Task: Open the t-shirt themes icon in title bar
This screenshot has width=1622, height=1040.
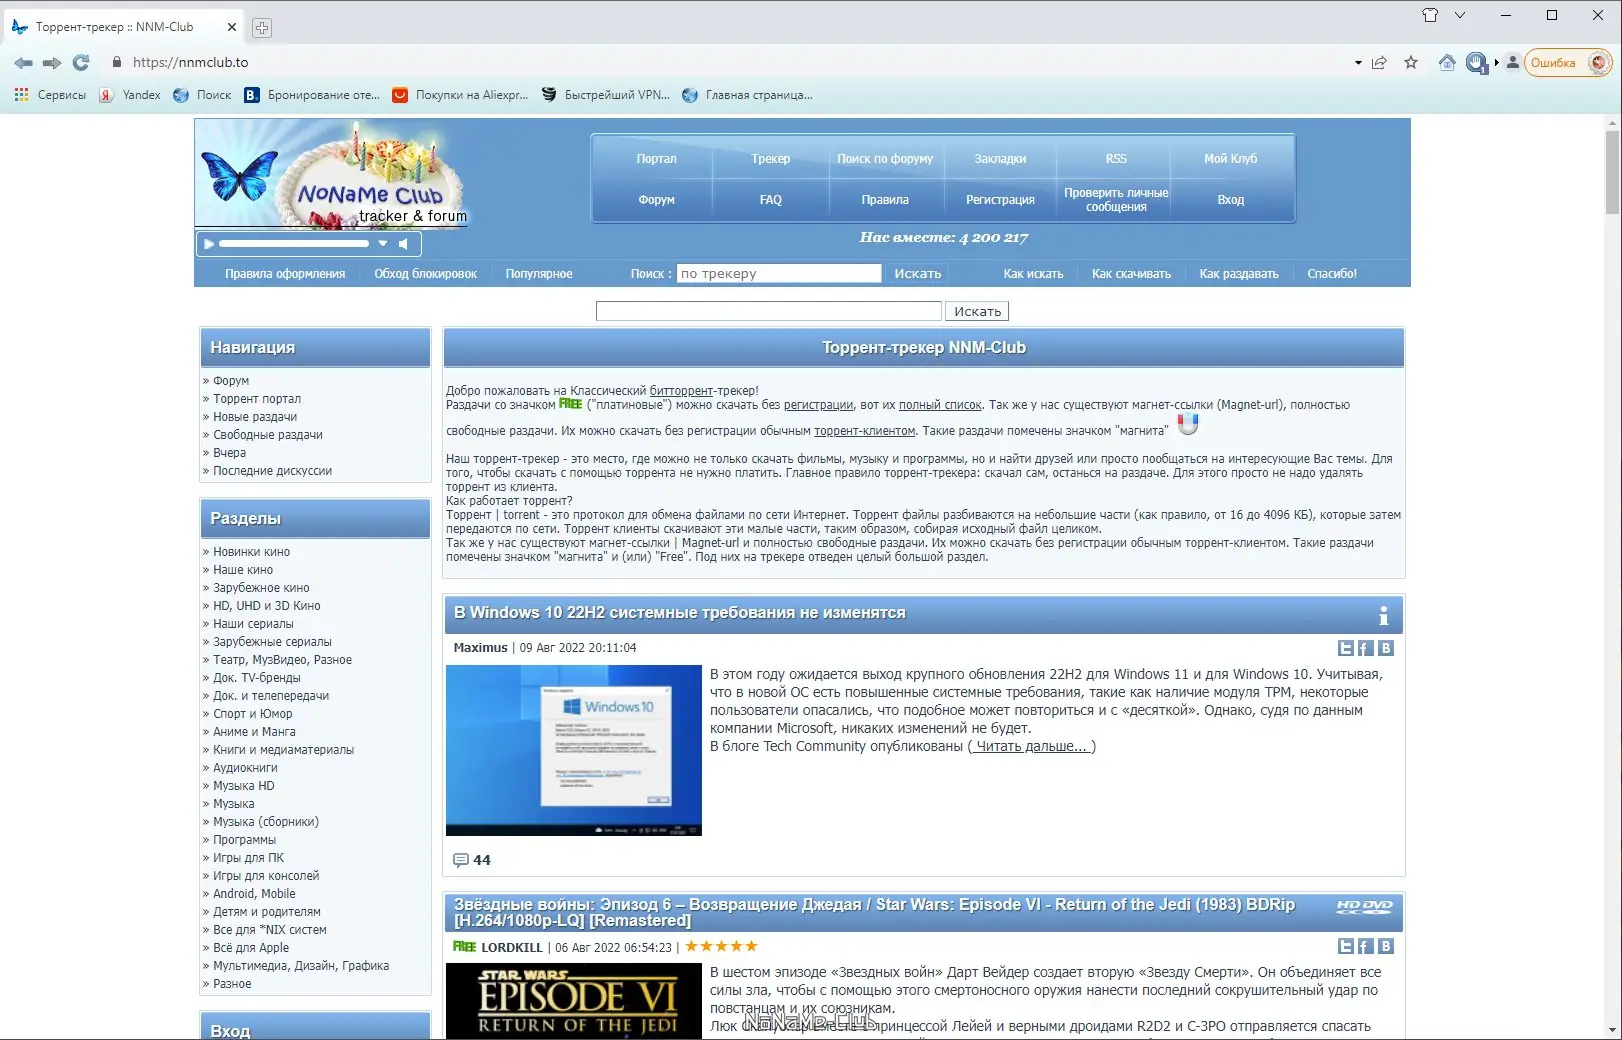Action: 1430,15
